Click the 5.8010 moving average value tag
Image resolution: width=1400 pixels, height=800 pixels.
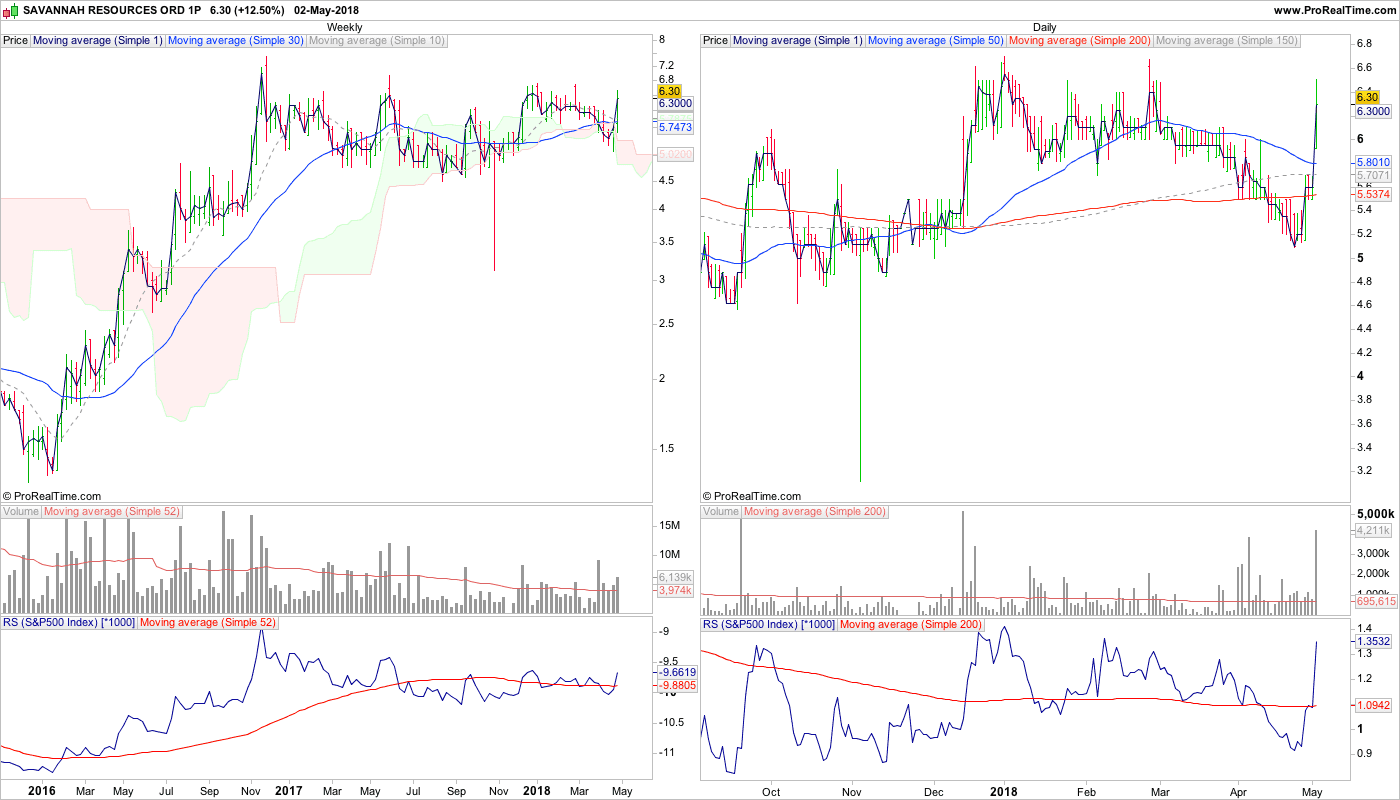coord(1373,162)
